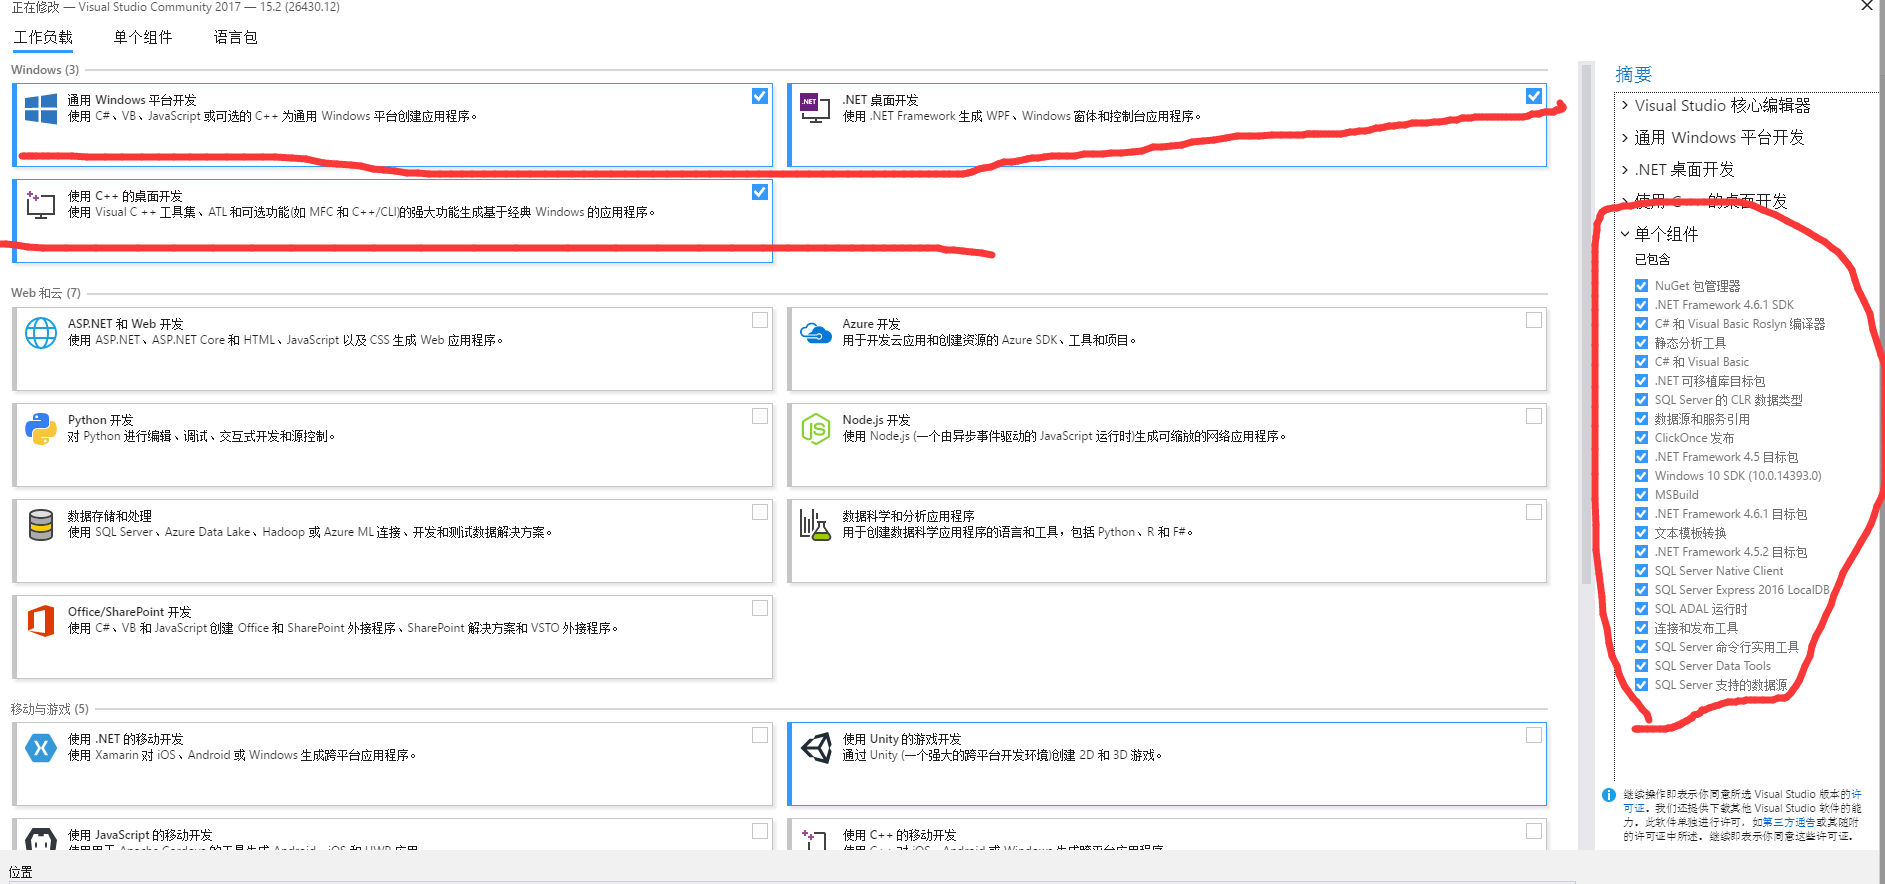
Task: Check 使用 C++ 的移动开发 checkbox
Action: (x=1534, y=831)
